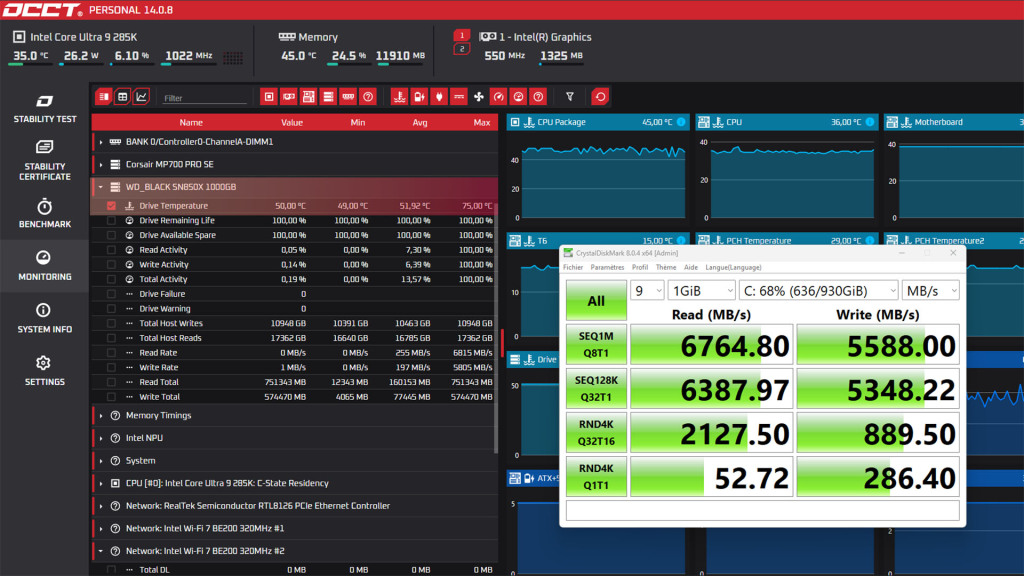1024x576 pixels.
Task: Open the Thème menu in CrystalDiskMark
Action: pos(666,267)
